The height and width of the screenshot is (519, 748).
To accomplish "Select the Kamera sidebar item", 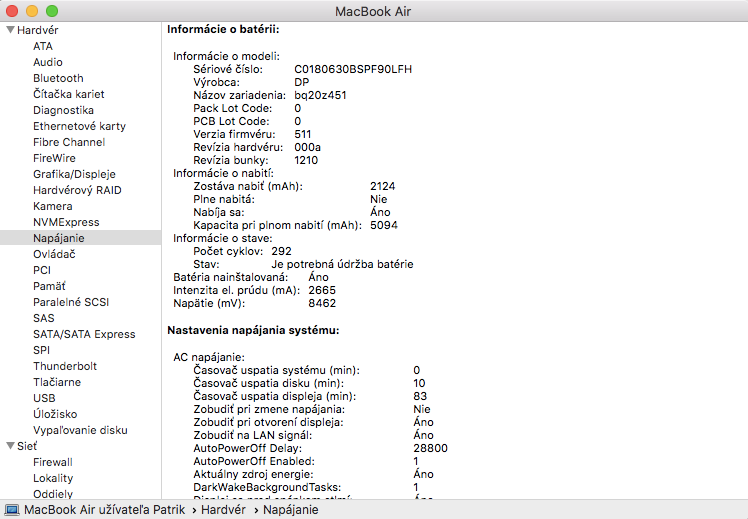I will click(52, 206).
